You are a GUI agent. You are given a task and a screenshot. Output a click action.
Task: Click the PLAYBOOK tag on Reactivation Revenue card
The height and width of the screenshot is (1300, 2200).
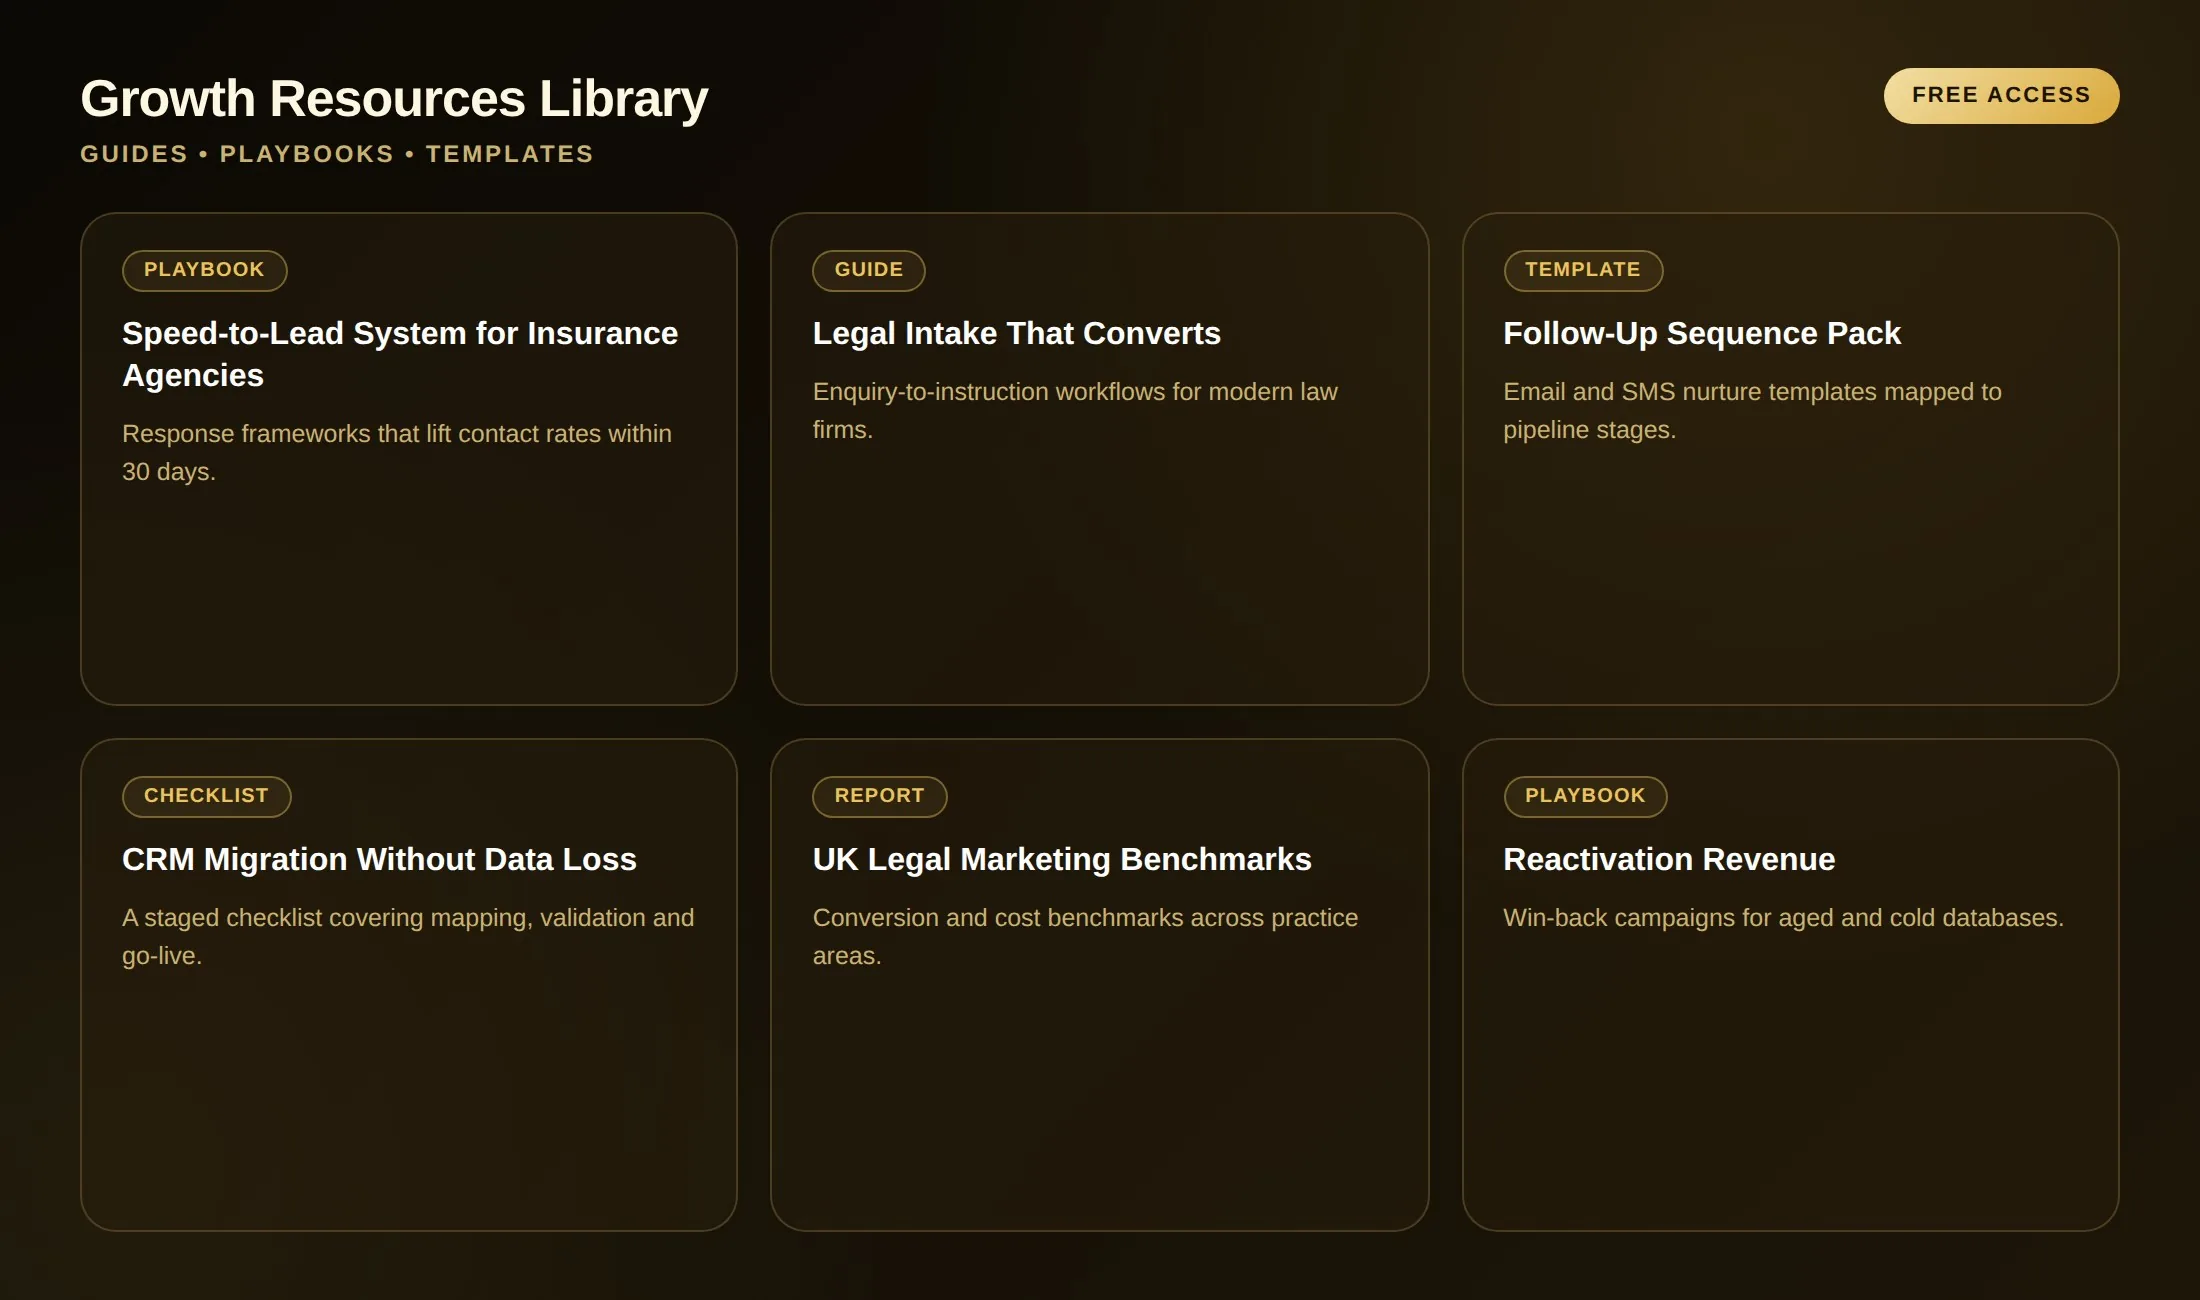pos(1585,797)
